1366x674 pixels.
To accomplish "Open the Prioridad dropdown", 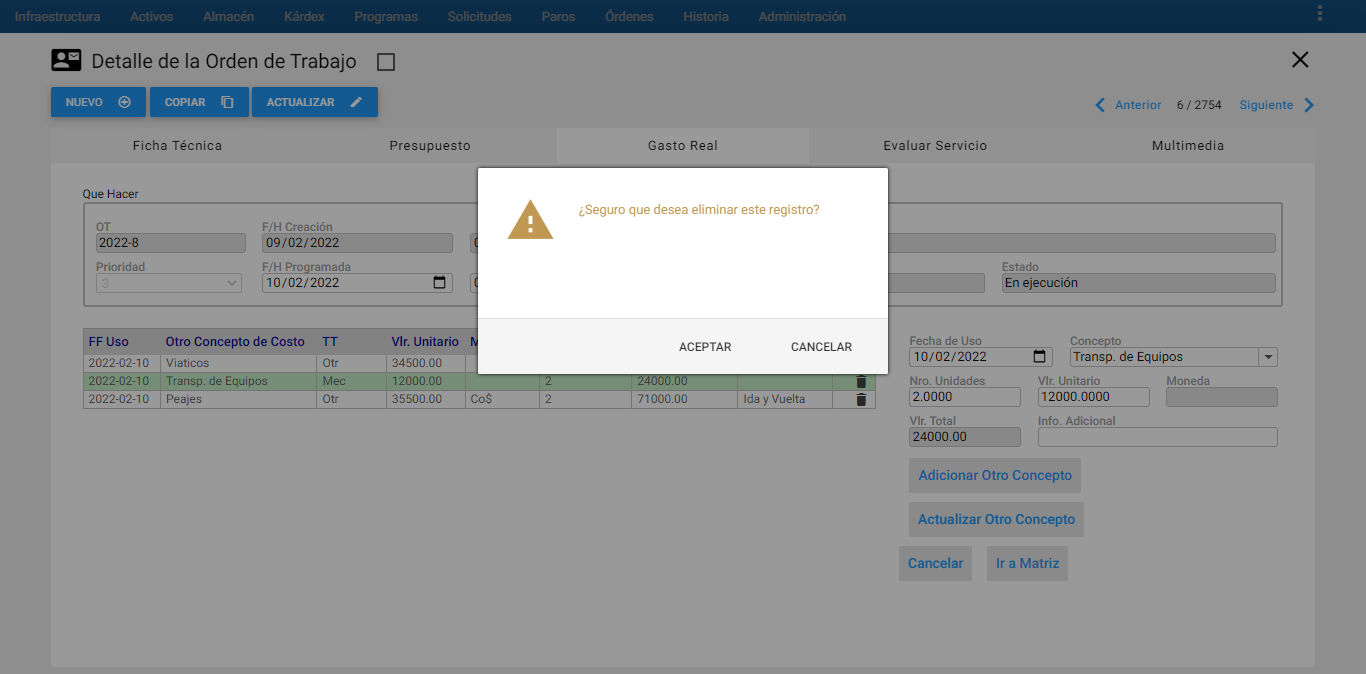I will tap(169, 283).
